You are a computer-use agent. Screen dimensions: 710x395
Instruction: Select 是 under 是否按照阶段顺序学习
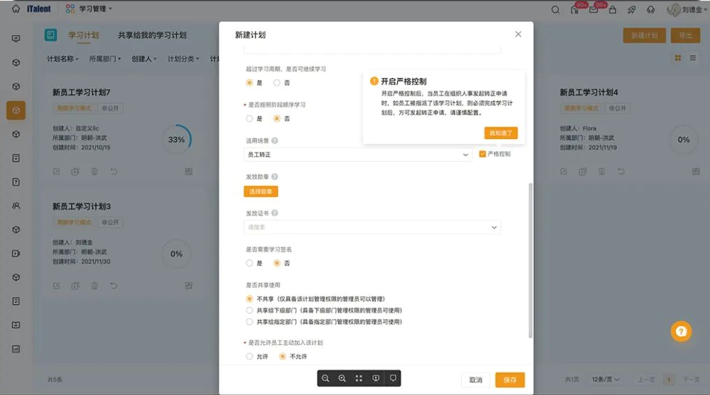[249, 118]
